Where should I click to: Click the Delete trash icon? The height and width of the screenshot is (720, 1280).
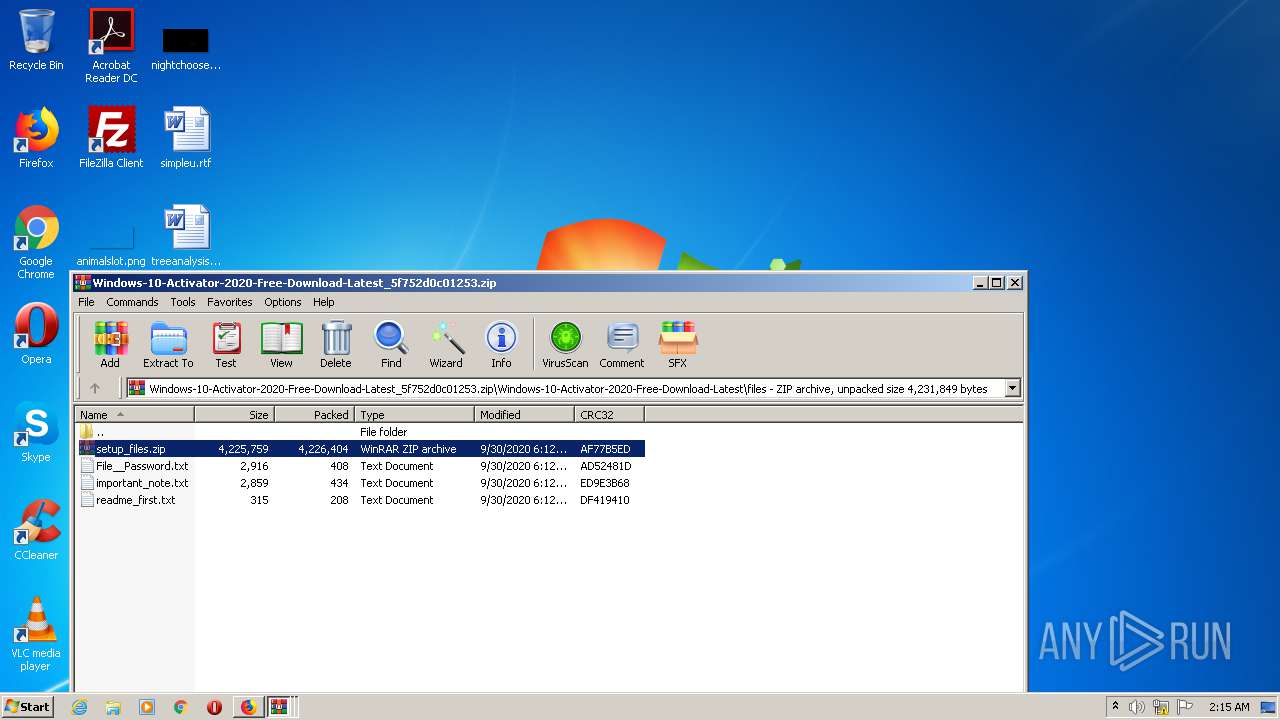pos(336,345)
